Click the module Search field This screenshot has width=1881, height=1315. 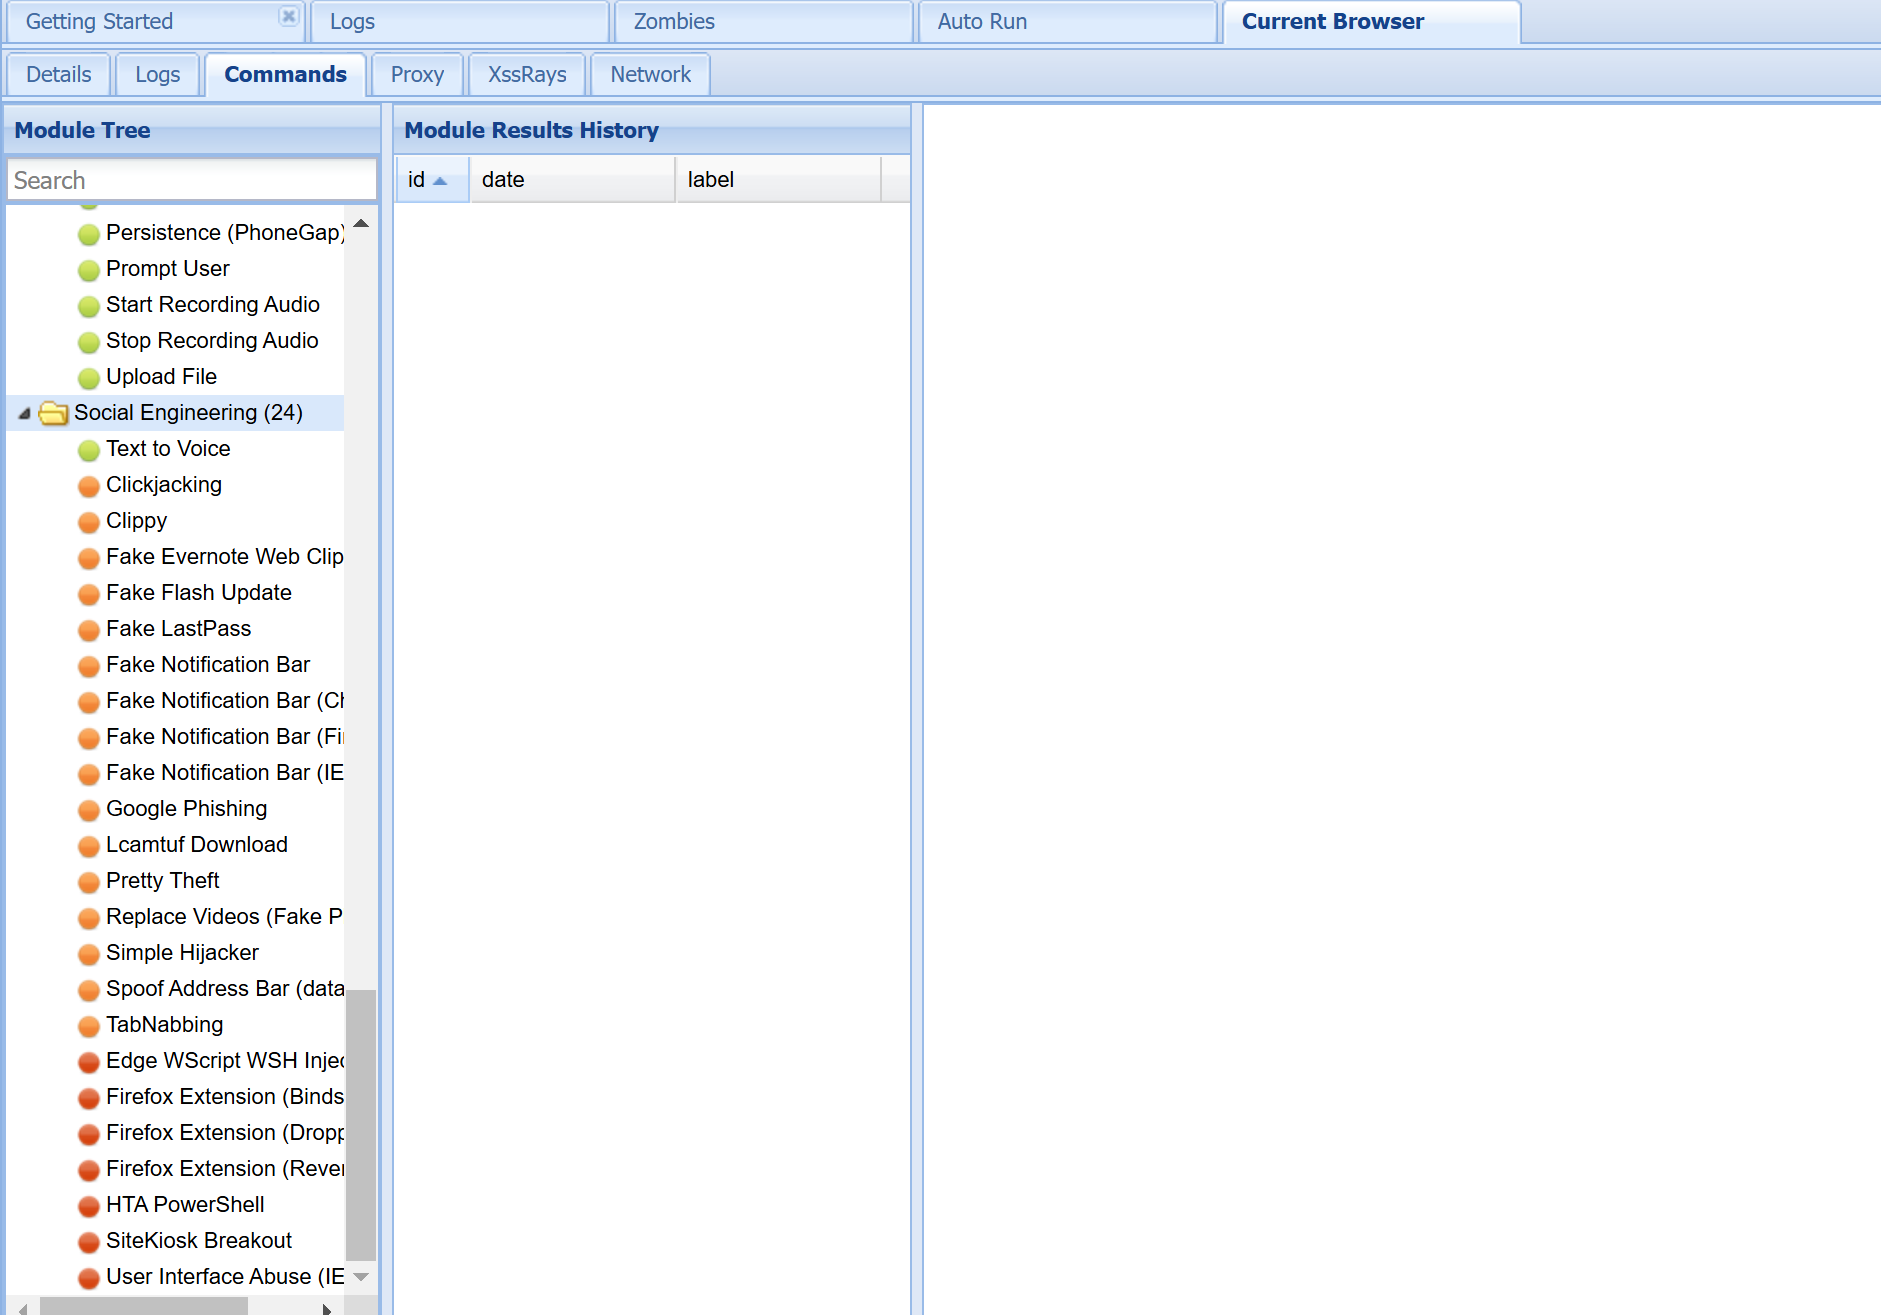coord(191,180)
